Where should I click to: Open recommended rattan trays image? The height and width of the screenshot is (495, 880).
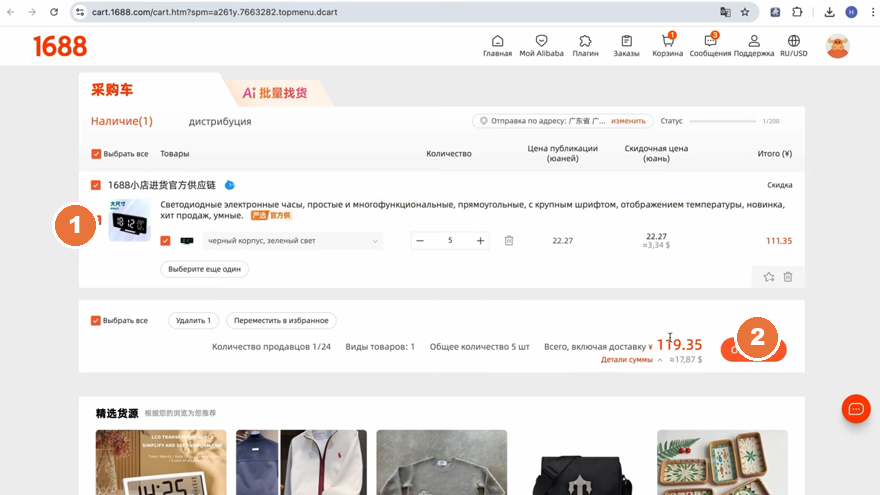pos(722,462)
